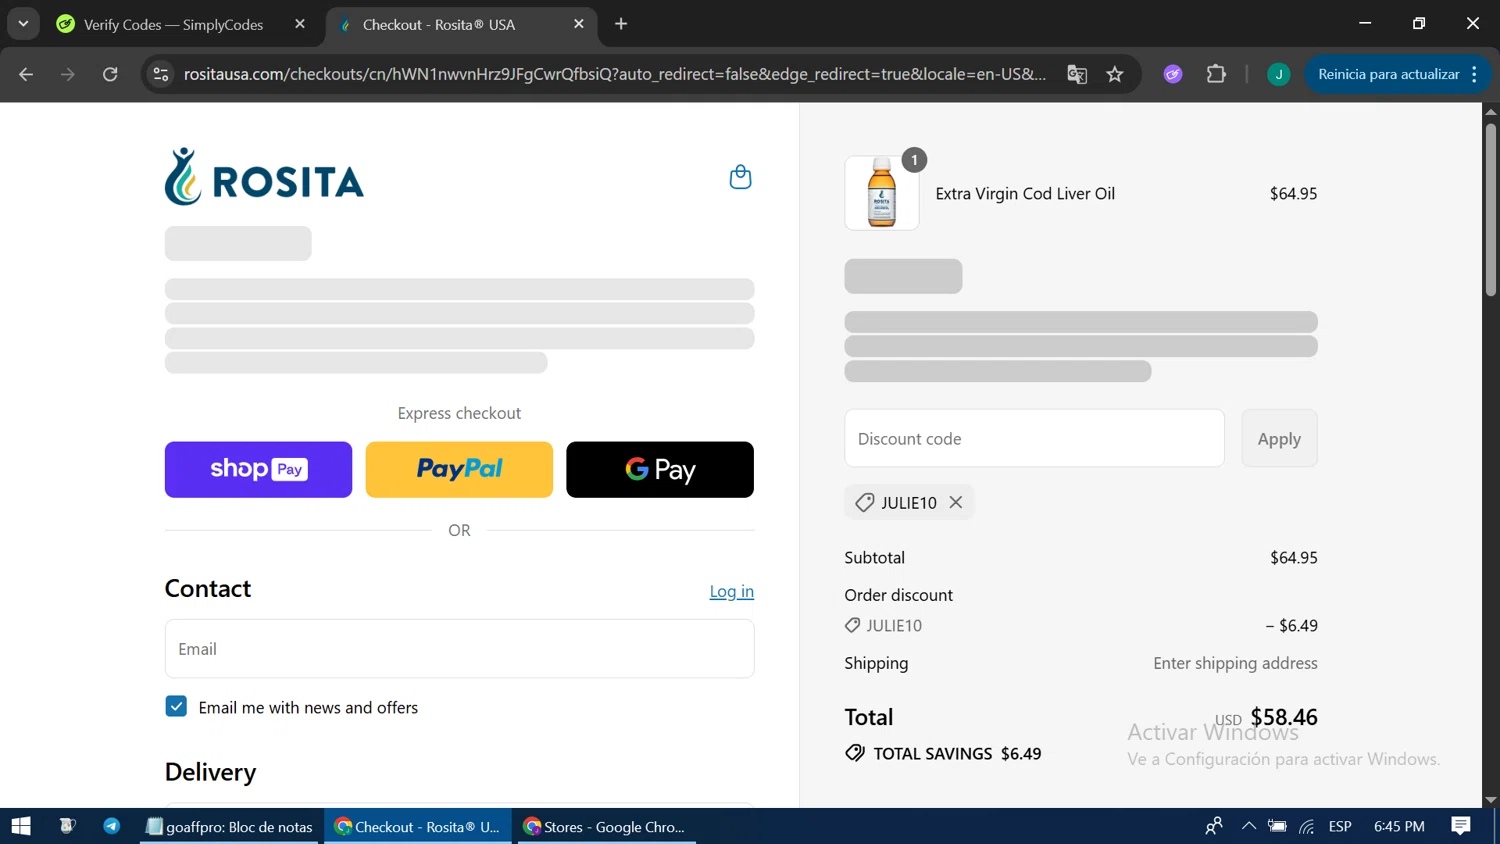Close the Verify Codes SimplyCodes tab
The height and width of the screenshot is (844, 1500).
tap(300, 24)
